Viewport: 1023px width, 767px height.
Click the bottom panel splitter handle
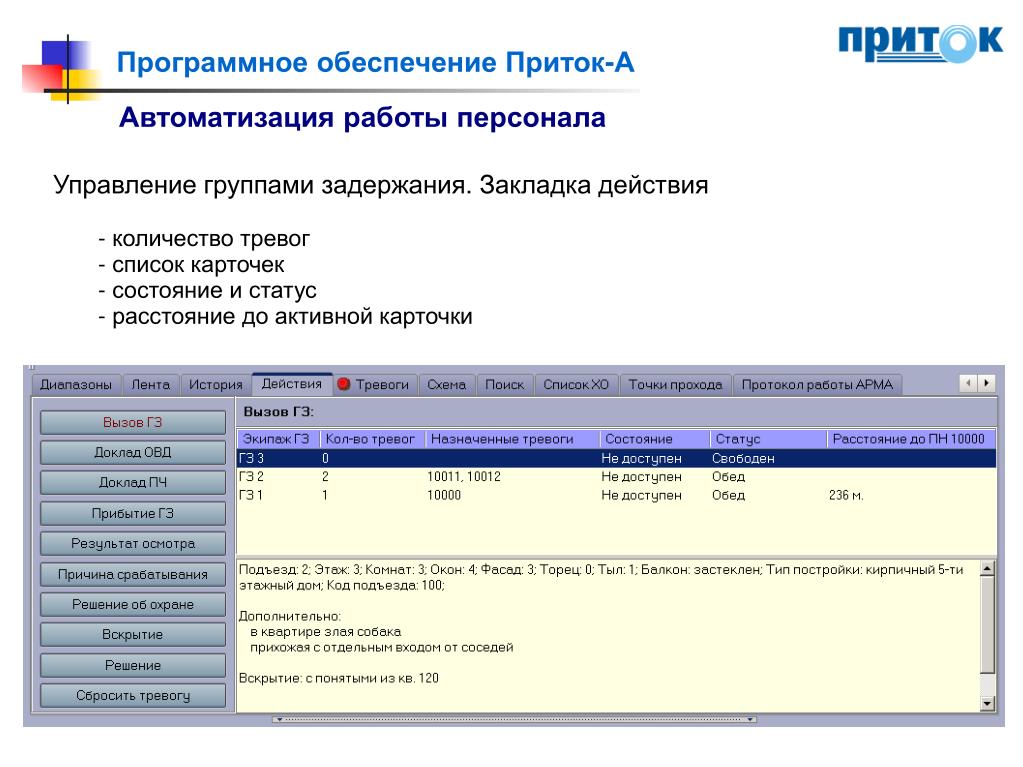[x=514, y=719]
